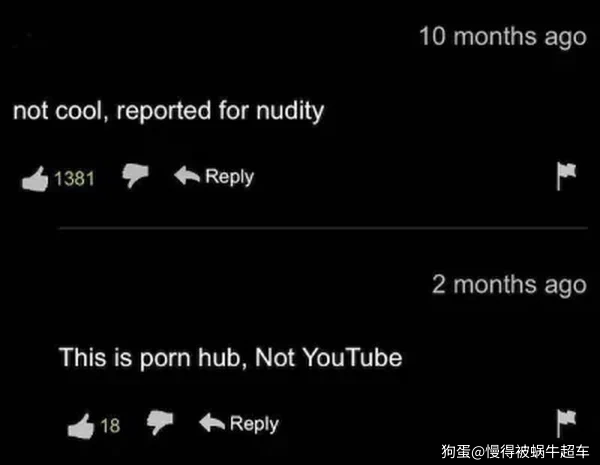The image size is (600, 465).
Task: Click the 18 like count
Action: point(110,426)
